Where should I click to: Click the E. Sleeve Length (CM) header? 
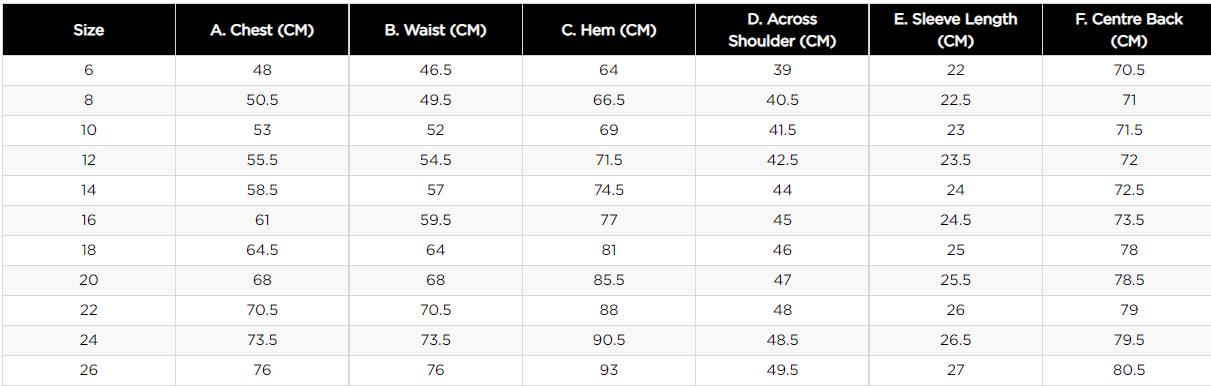(x=955, y=30)
